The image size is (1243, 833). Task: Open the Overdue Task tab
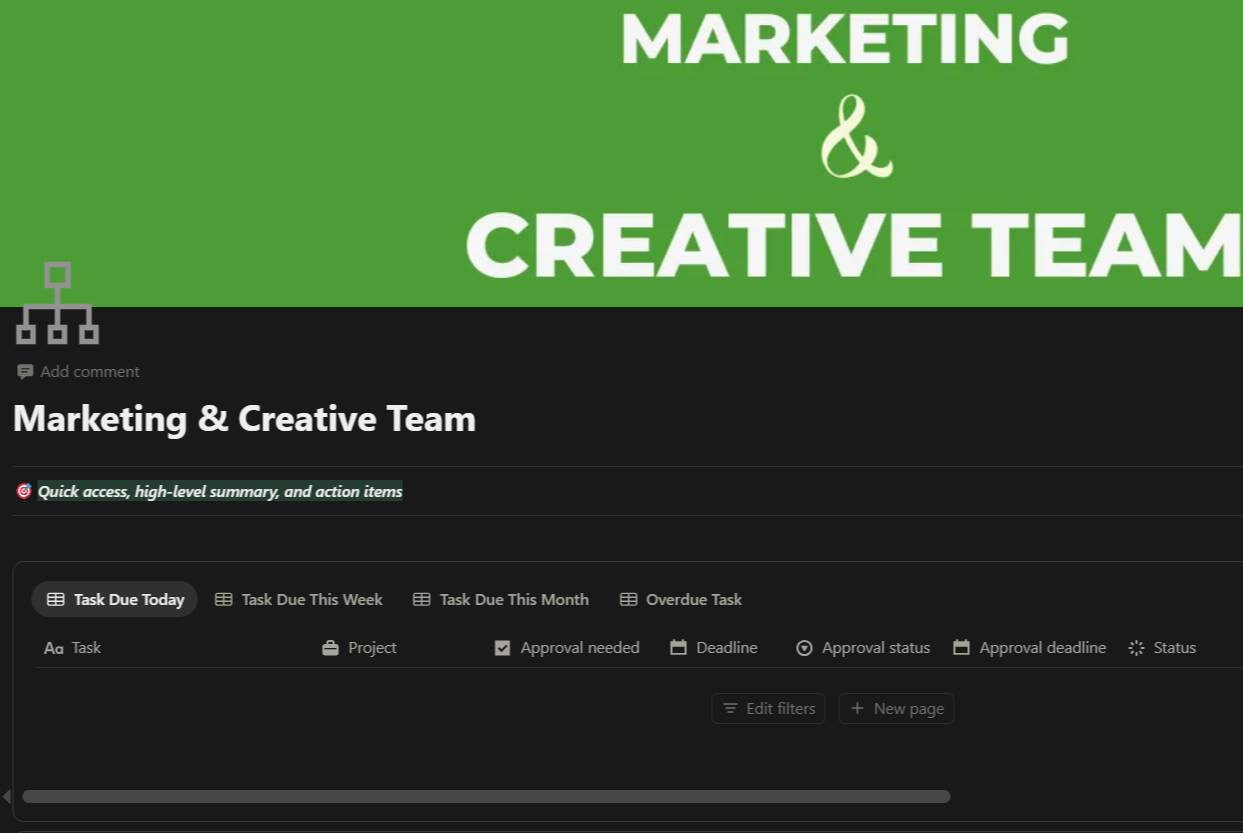[x=680, y=600]
